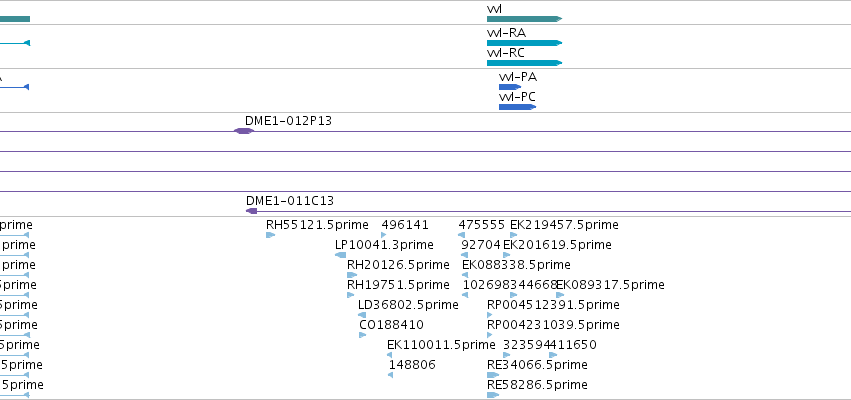Select the vvl gene arrow glyph

point(524,19)
